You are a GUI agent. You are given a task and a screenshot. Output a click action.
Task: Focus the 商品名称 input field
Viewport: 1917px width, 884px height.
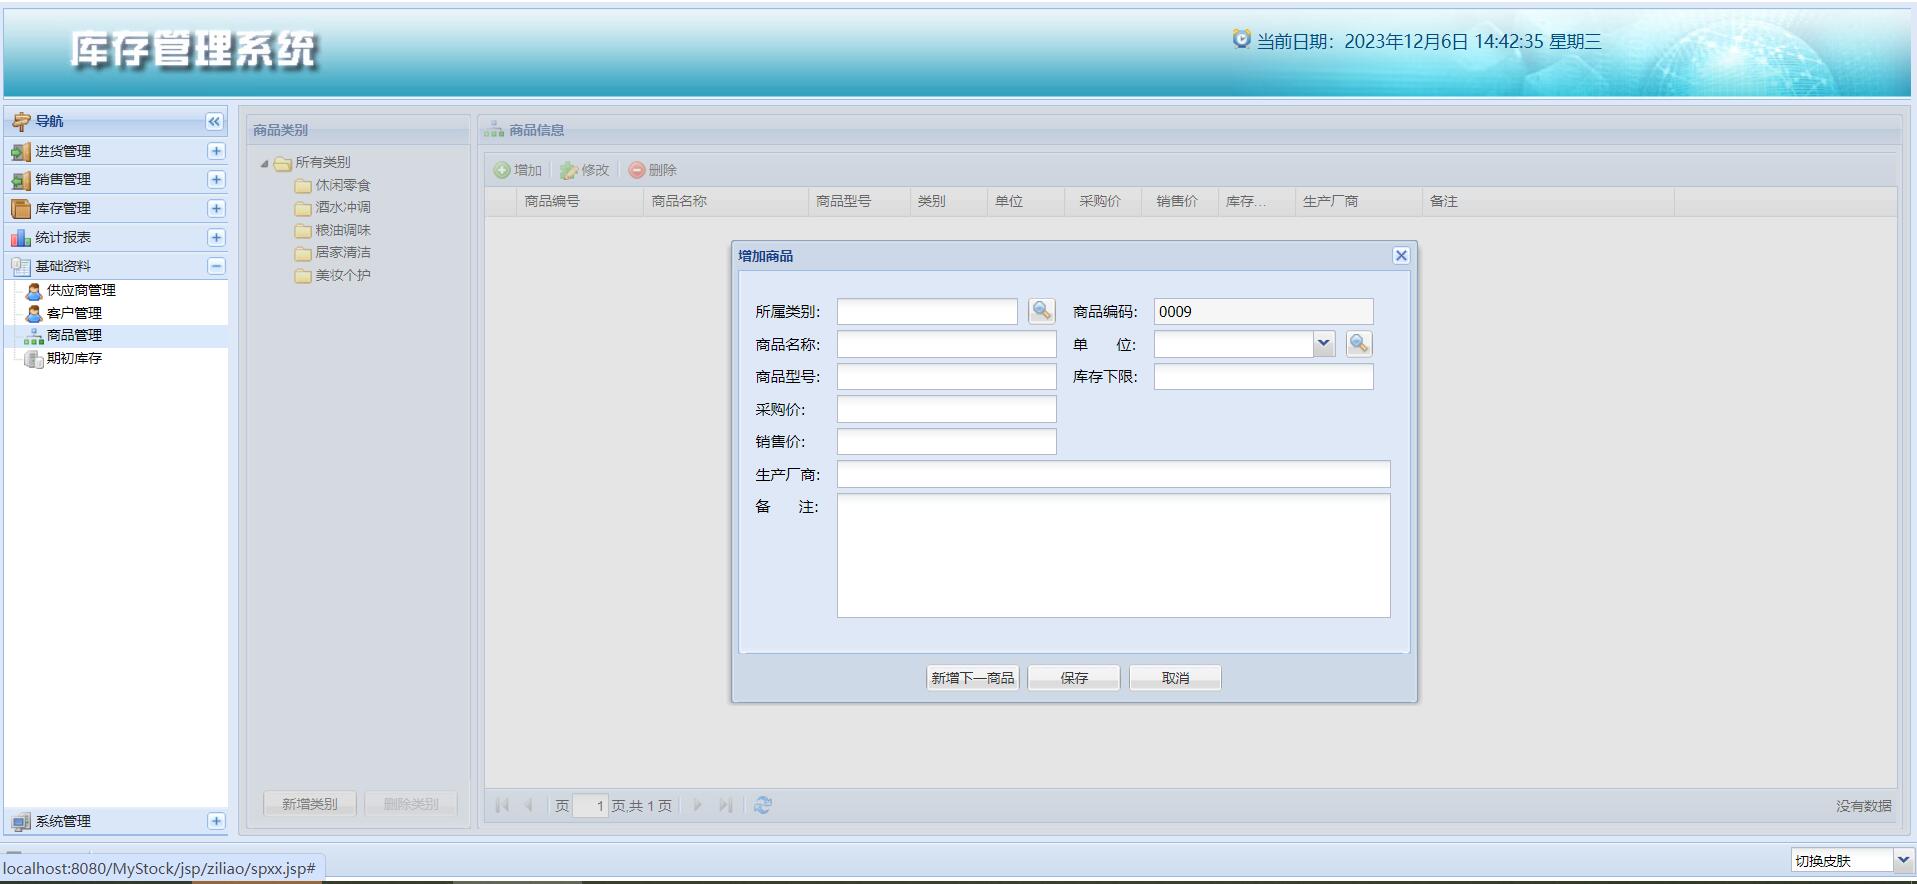(946, 345)
